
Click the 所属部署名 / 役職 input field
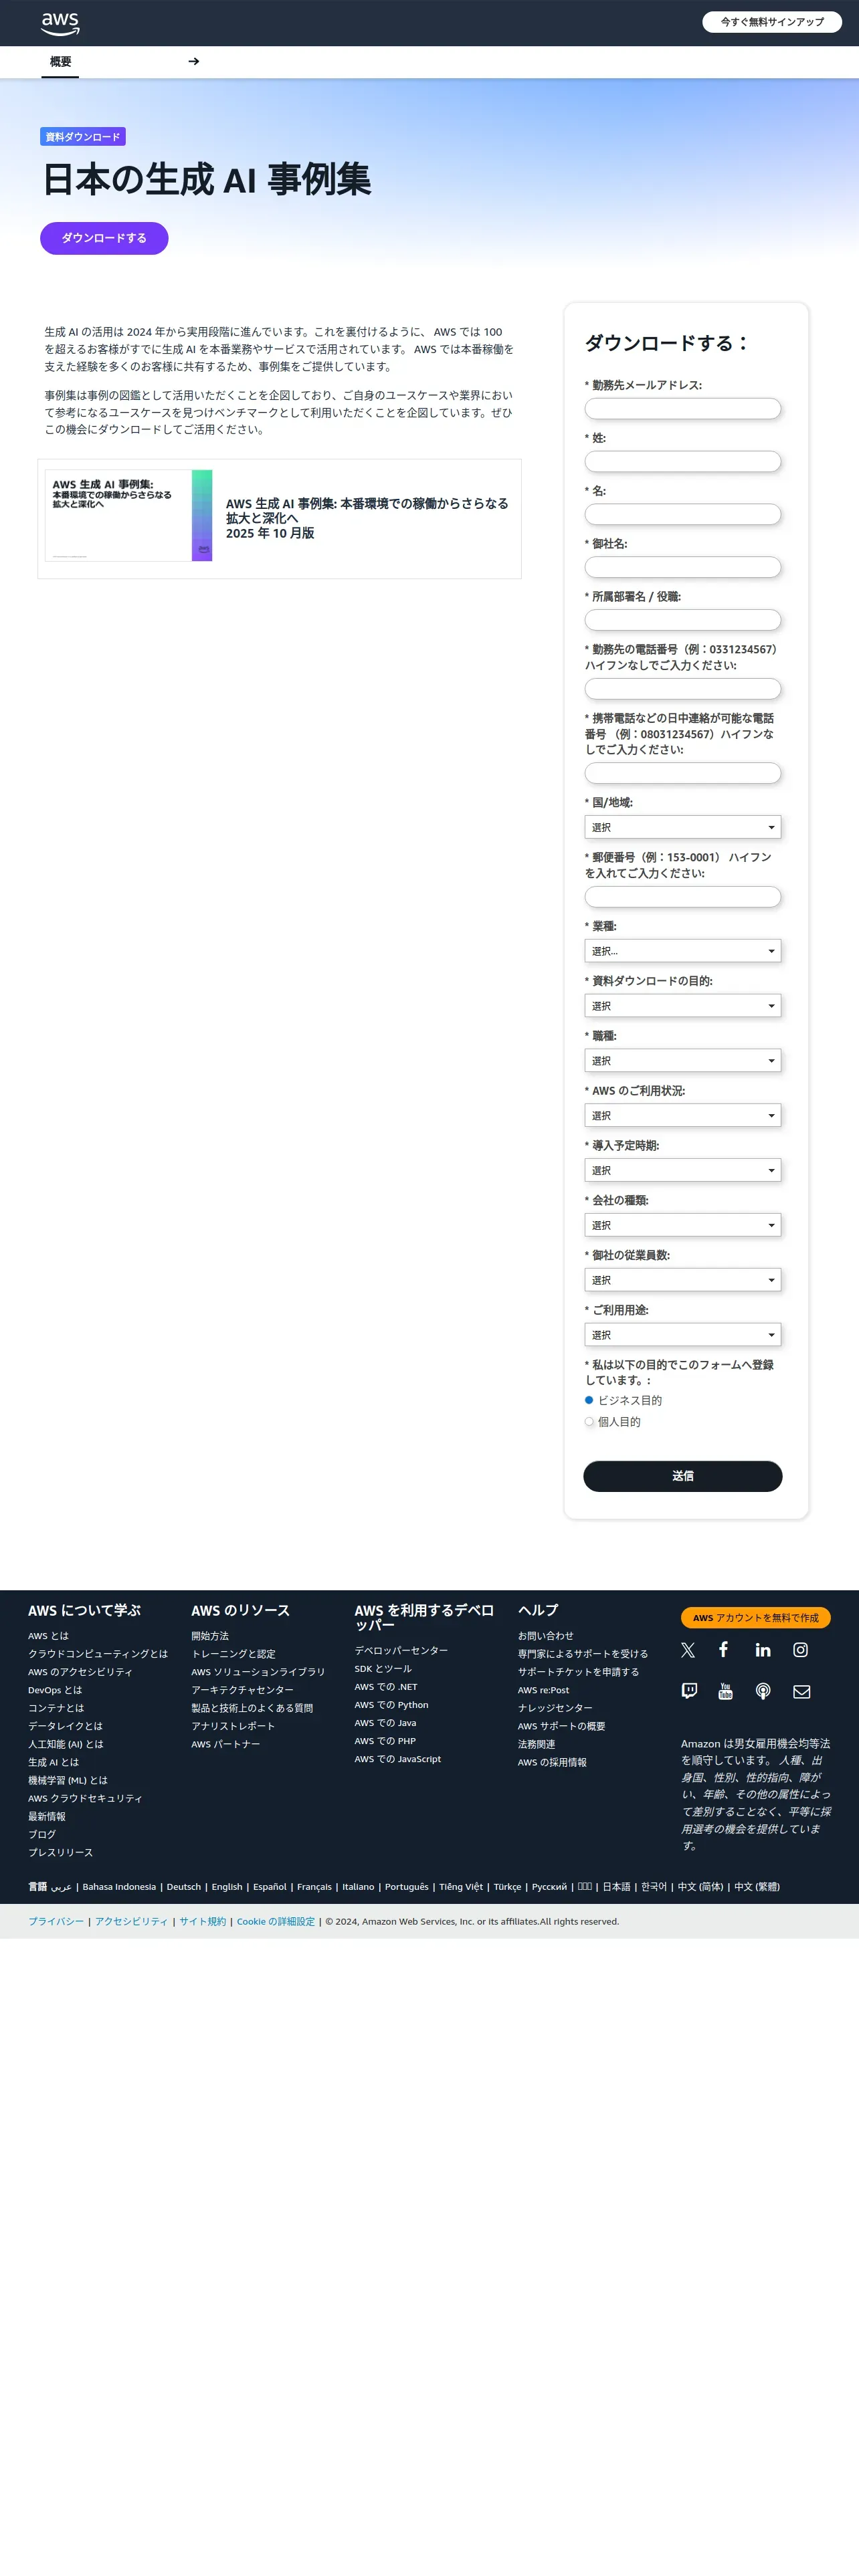(x=683, y=620)
